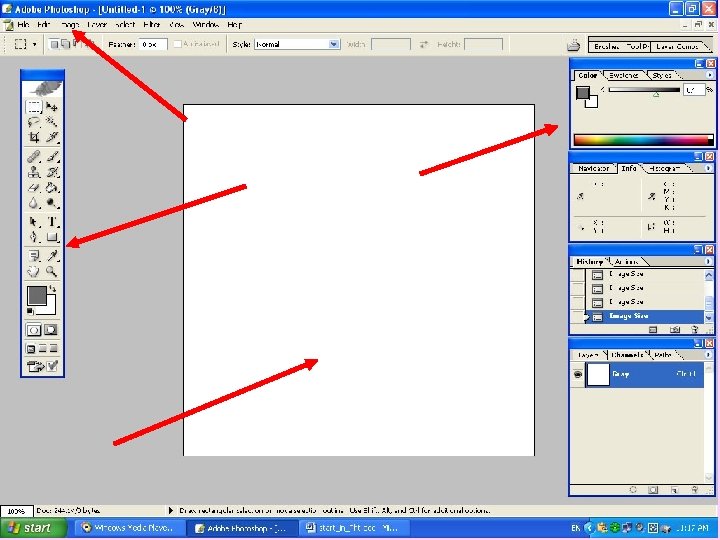The width and height of the screenshot is (720, 540).
Task: Select the Magic Wand tool
Action: 52,122
